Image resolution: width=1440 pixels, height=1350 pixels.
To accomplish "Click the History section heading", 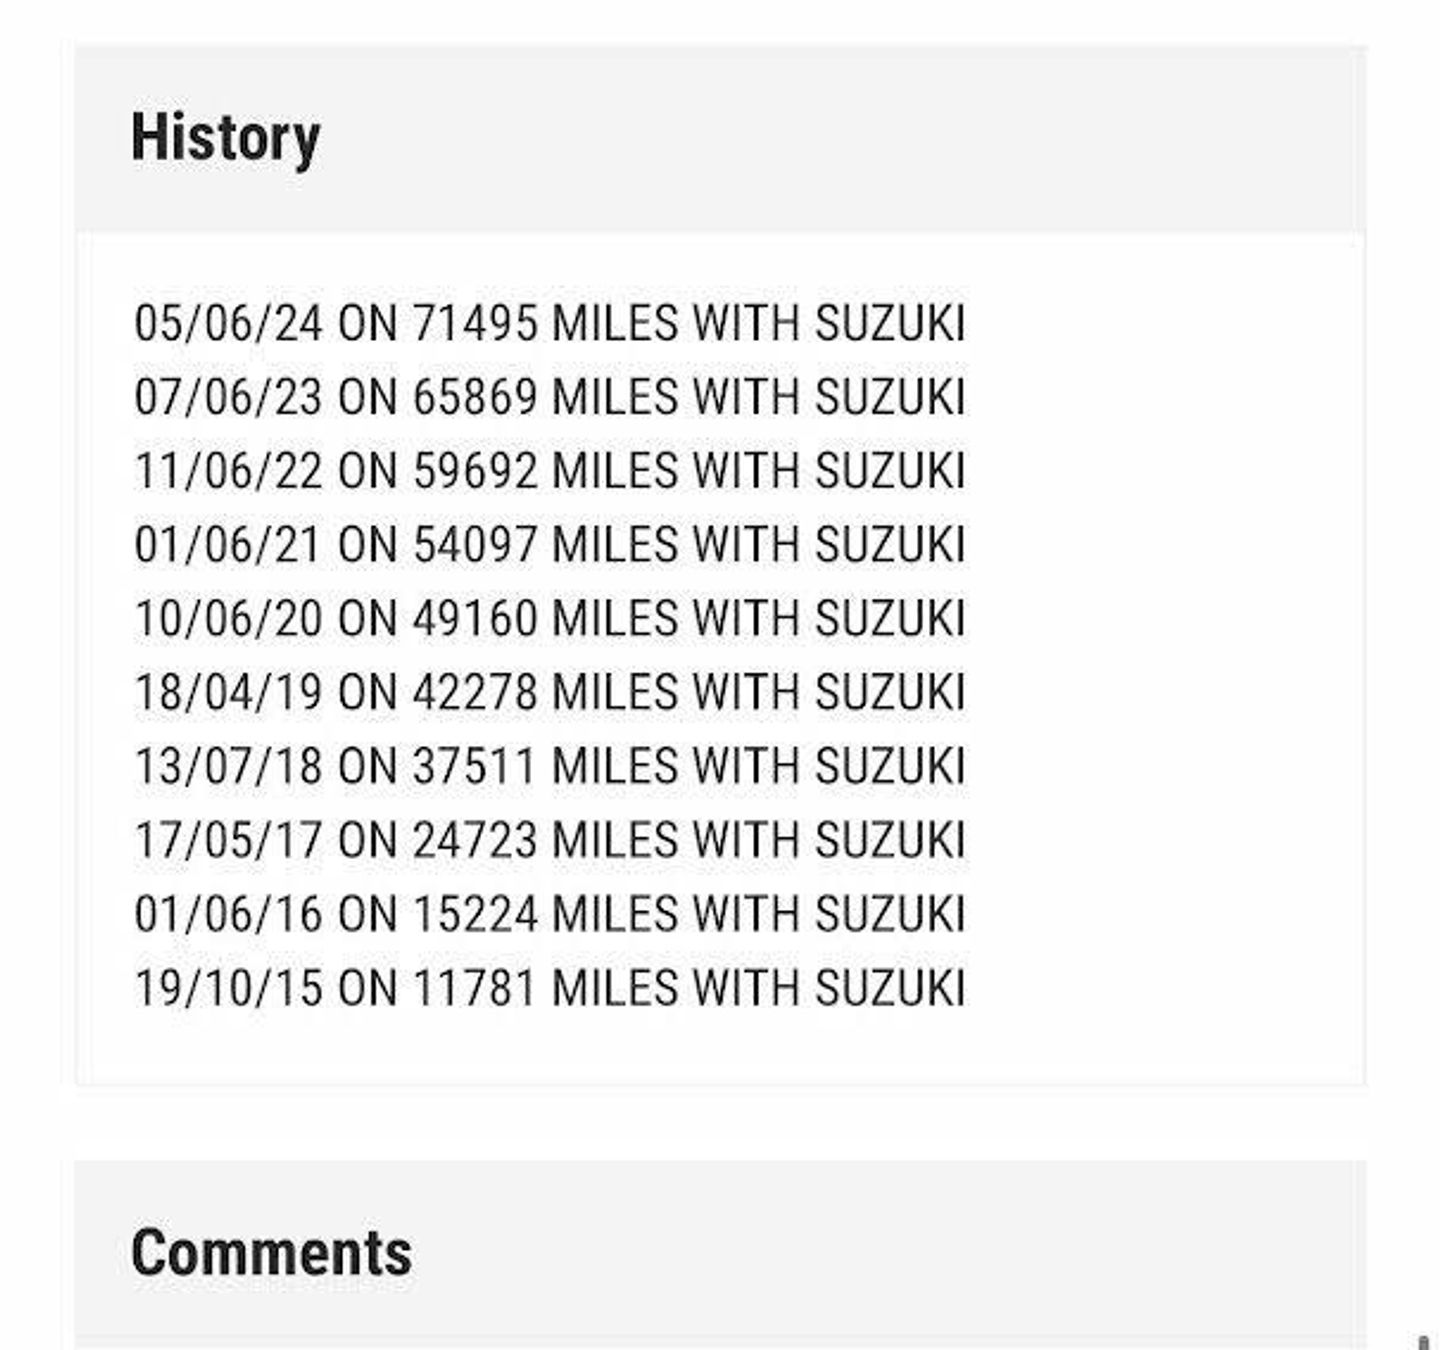I will pyautogui.click(x=225, y=138).
